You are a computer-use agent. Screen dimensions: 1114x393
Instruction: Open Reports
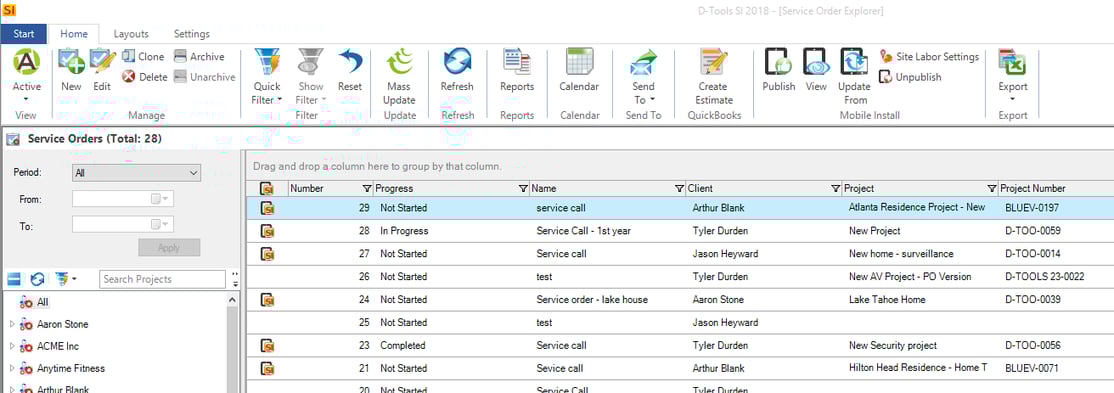pyautogui.click(x=517, y=71)
